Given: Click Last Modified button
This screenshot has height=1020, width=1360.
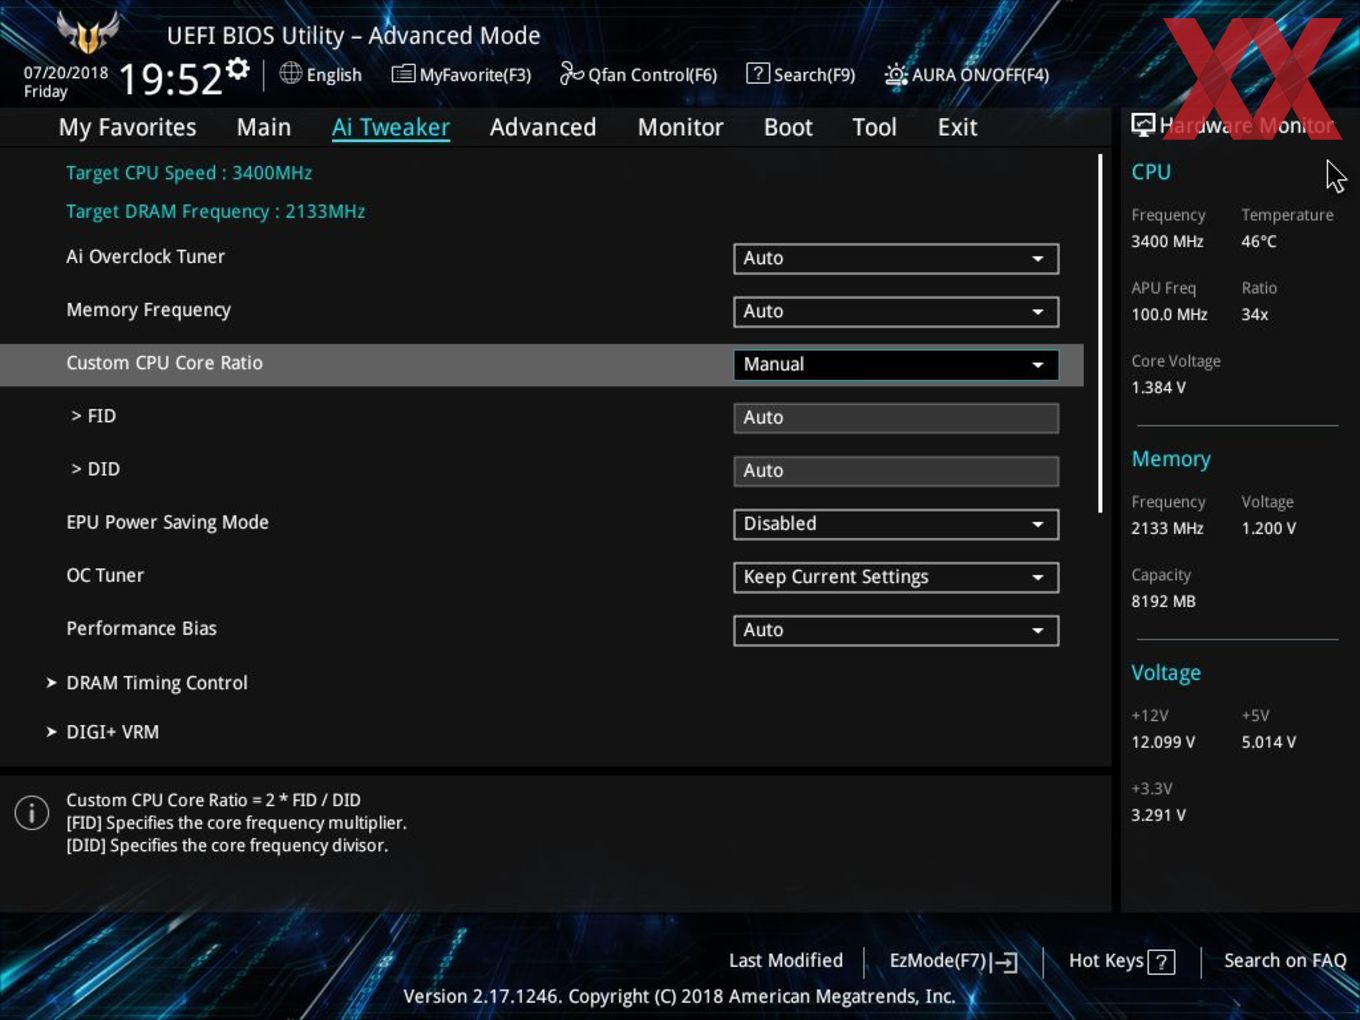Looking at the screenshot, I should coord(786,960).
